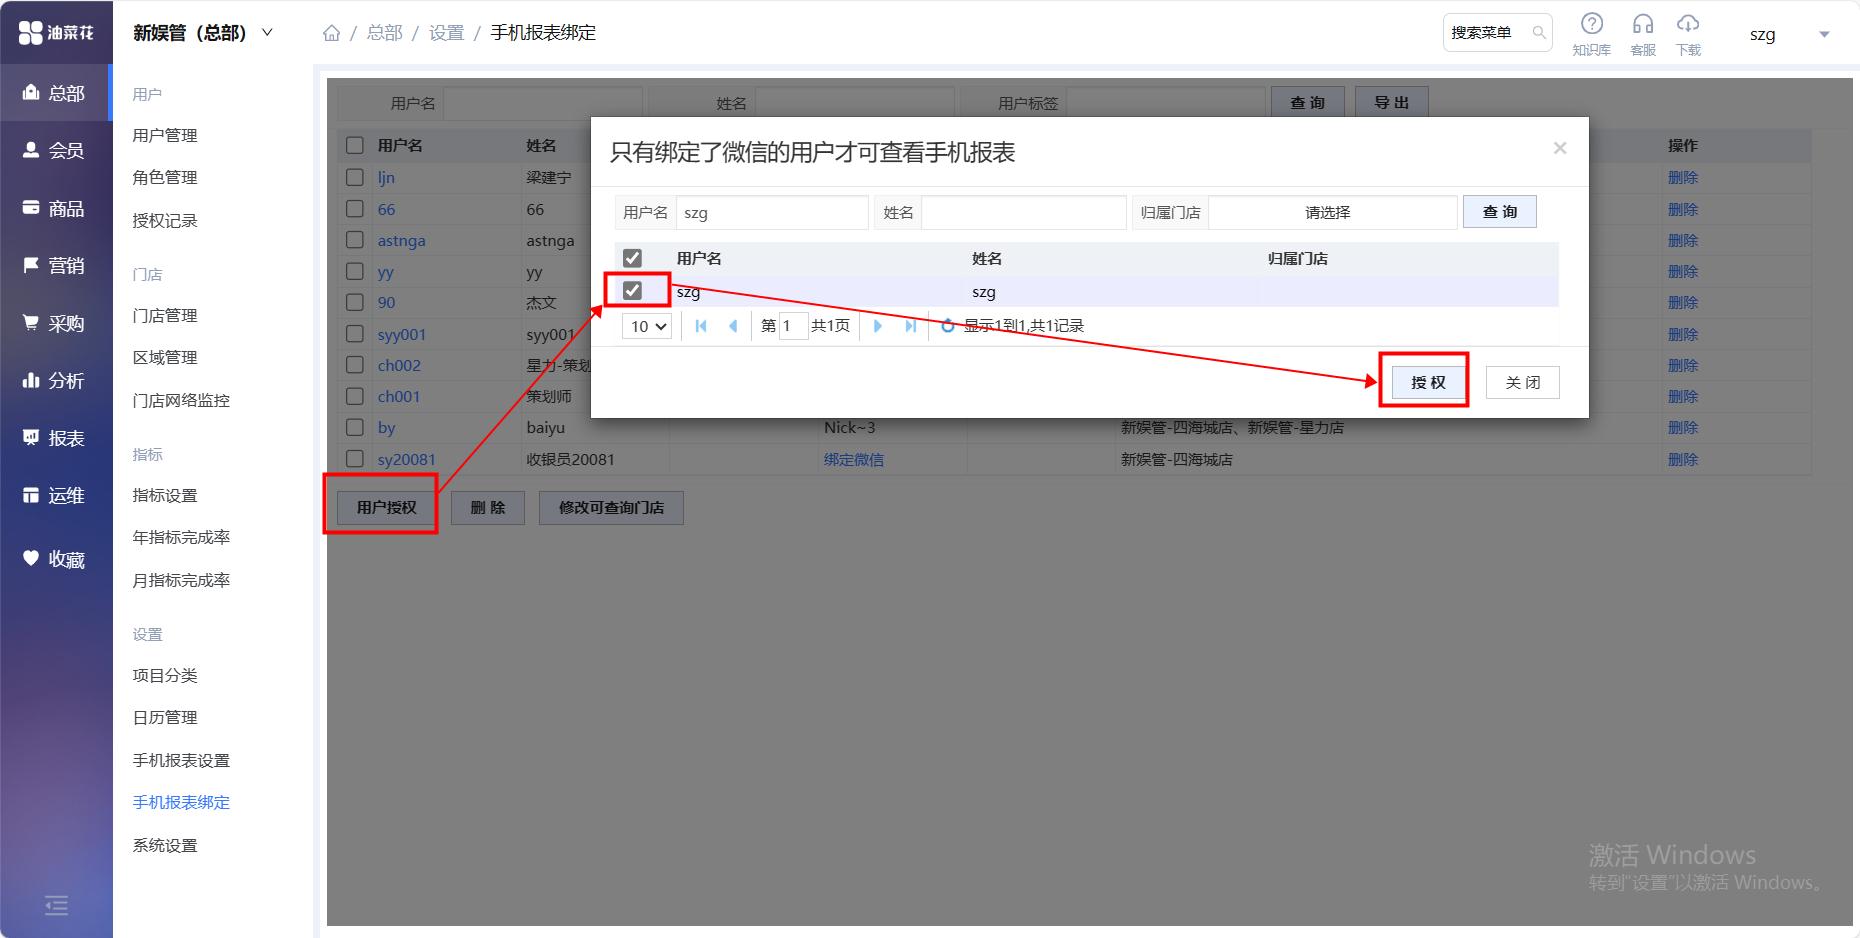Go to next page in dialog pager

(x=877, y=326)
